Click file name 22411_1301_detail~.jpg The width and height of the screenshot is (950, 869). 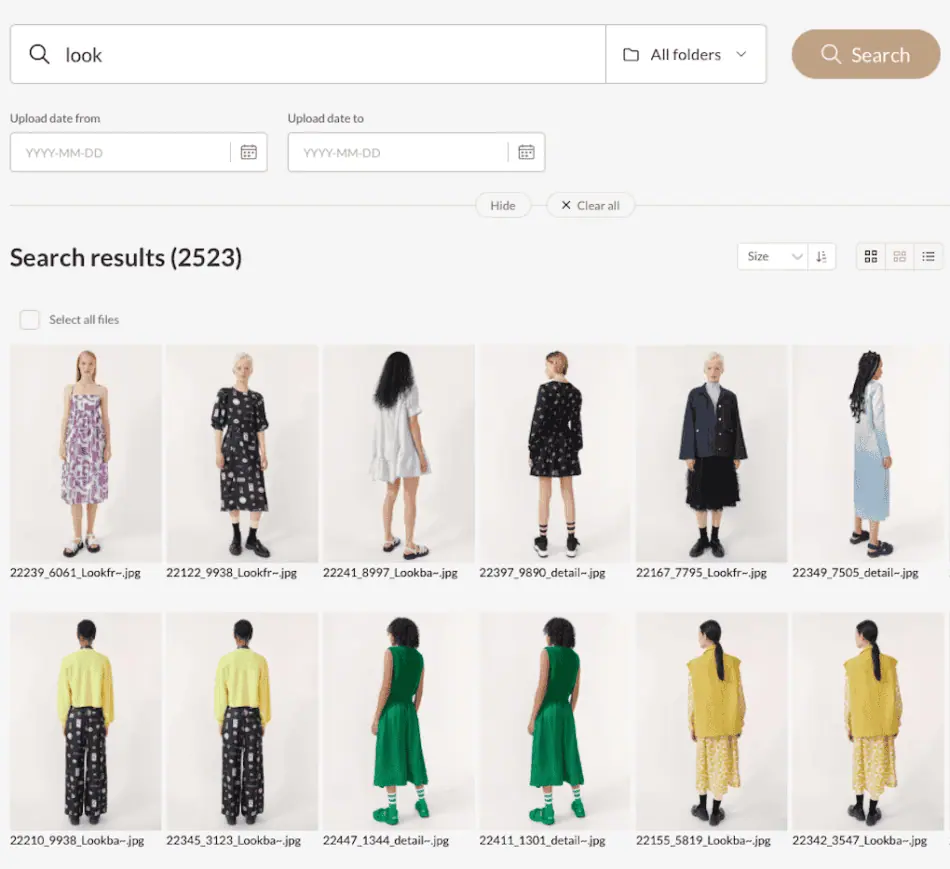pos(542,841)
